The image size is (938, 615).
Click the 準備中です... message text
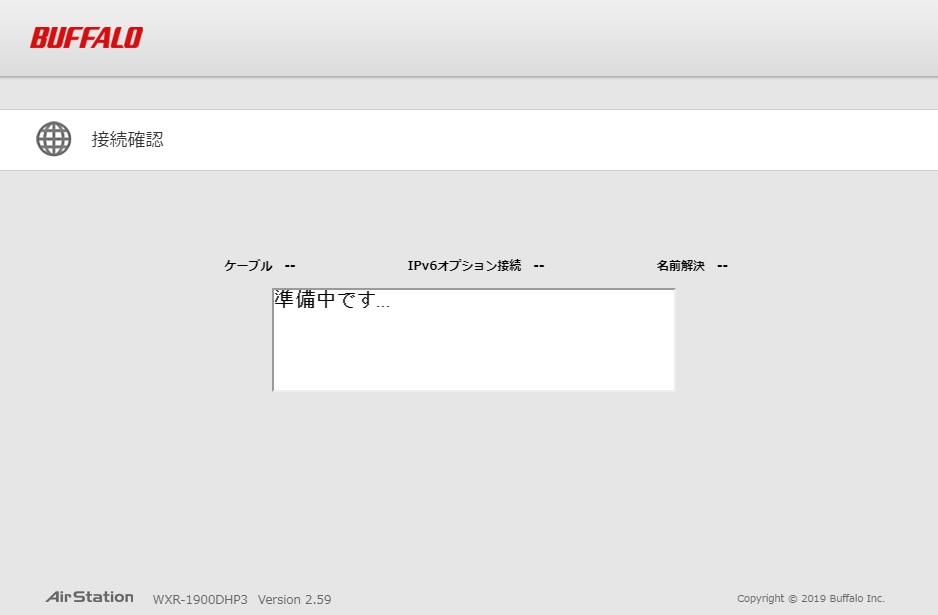click(x=331, y=300)
